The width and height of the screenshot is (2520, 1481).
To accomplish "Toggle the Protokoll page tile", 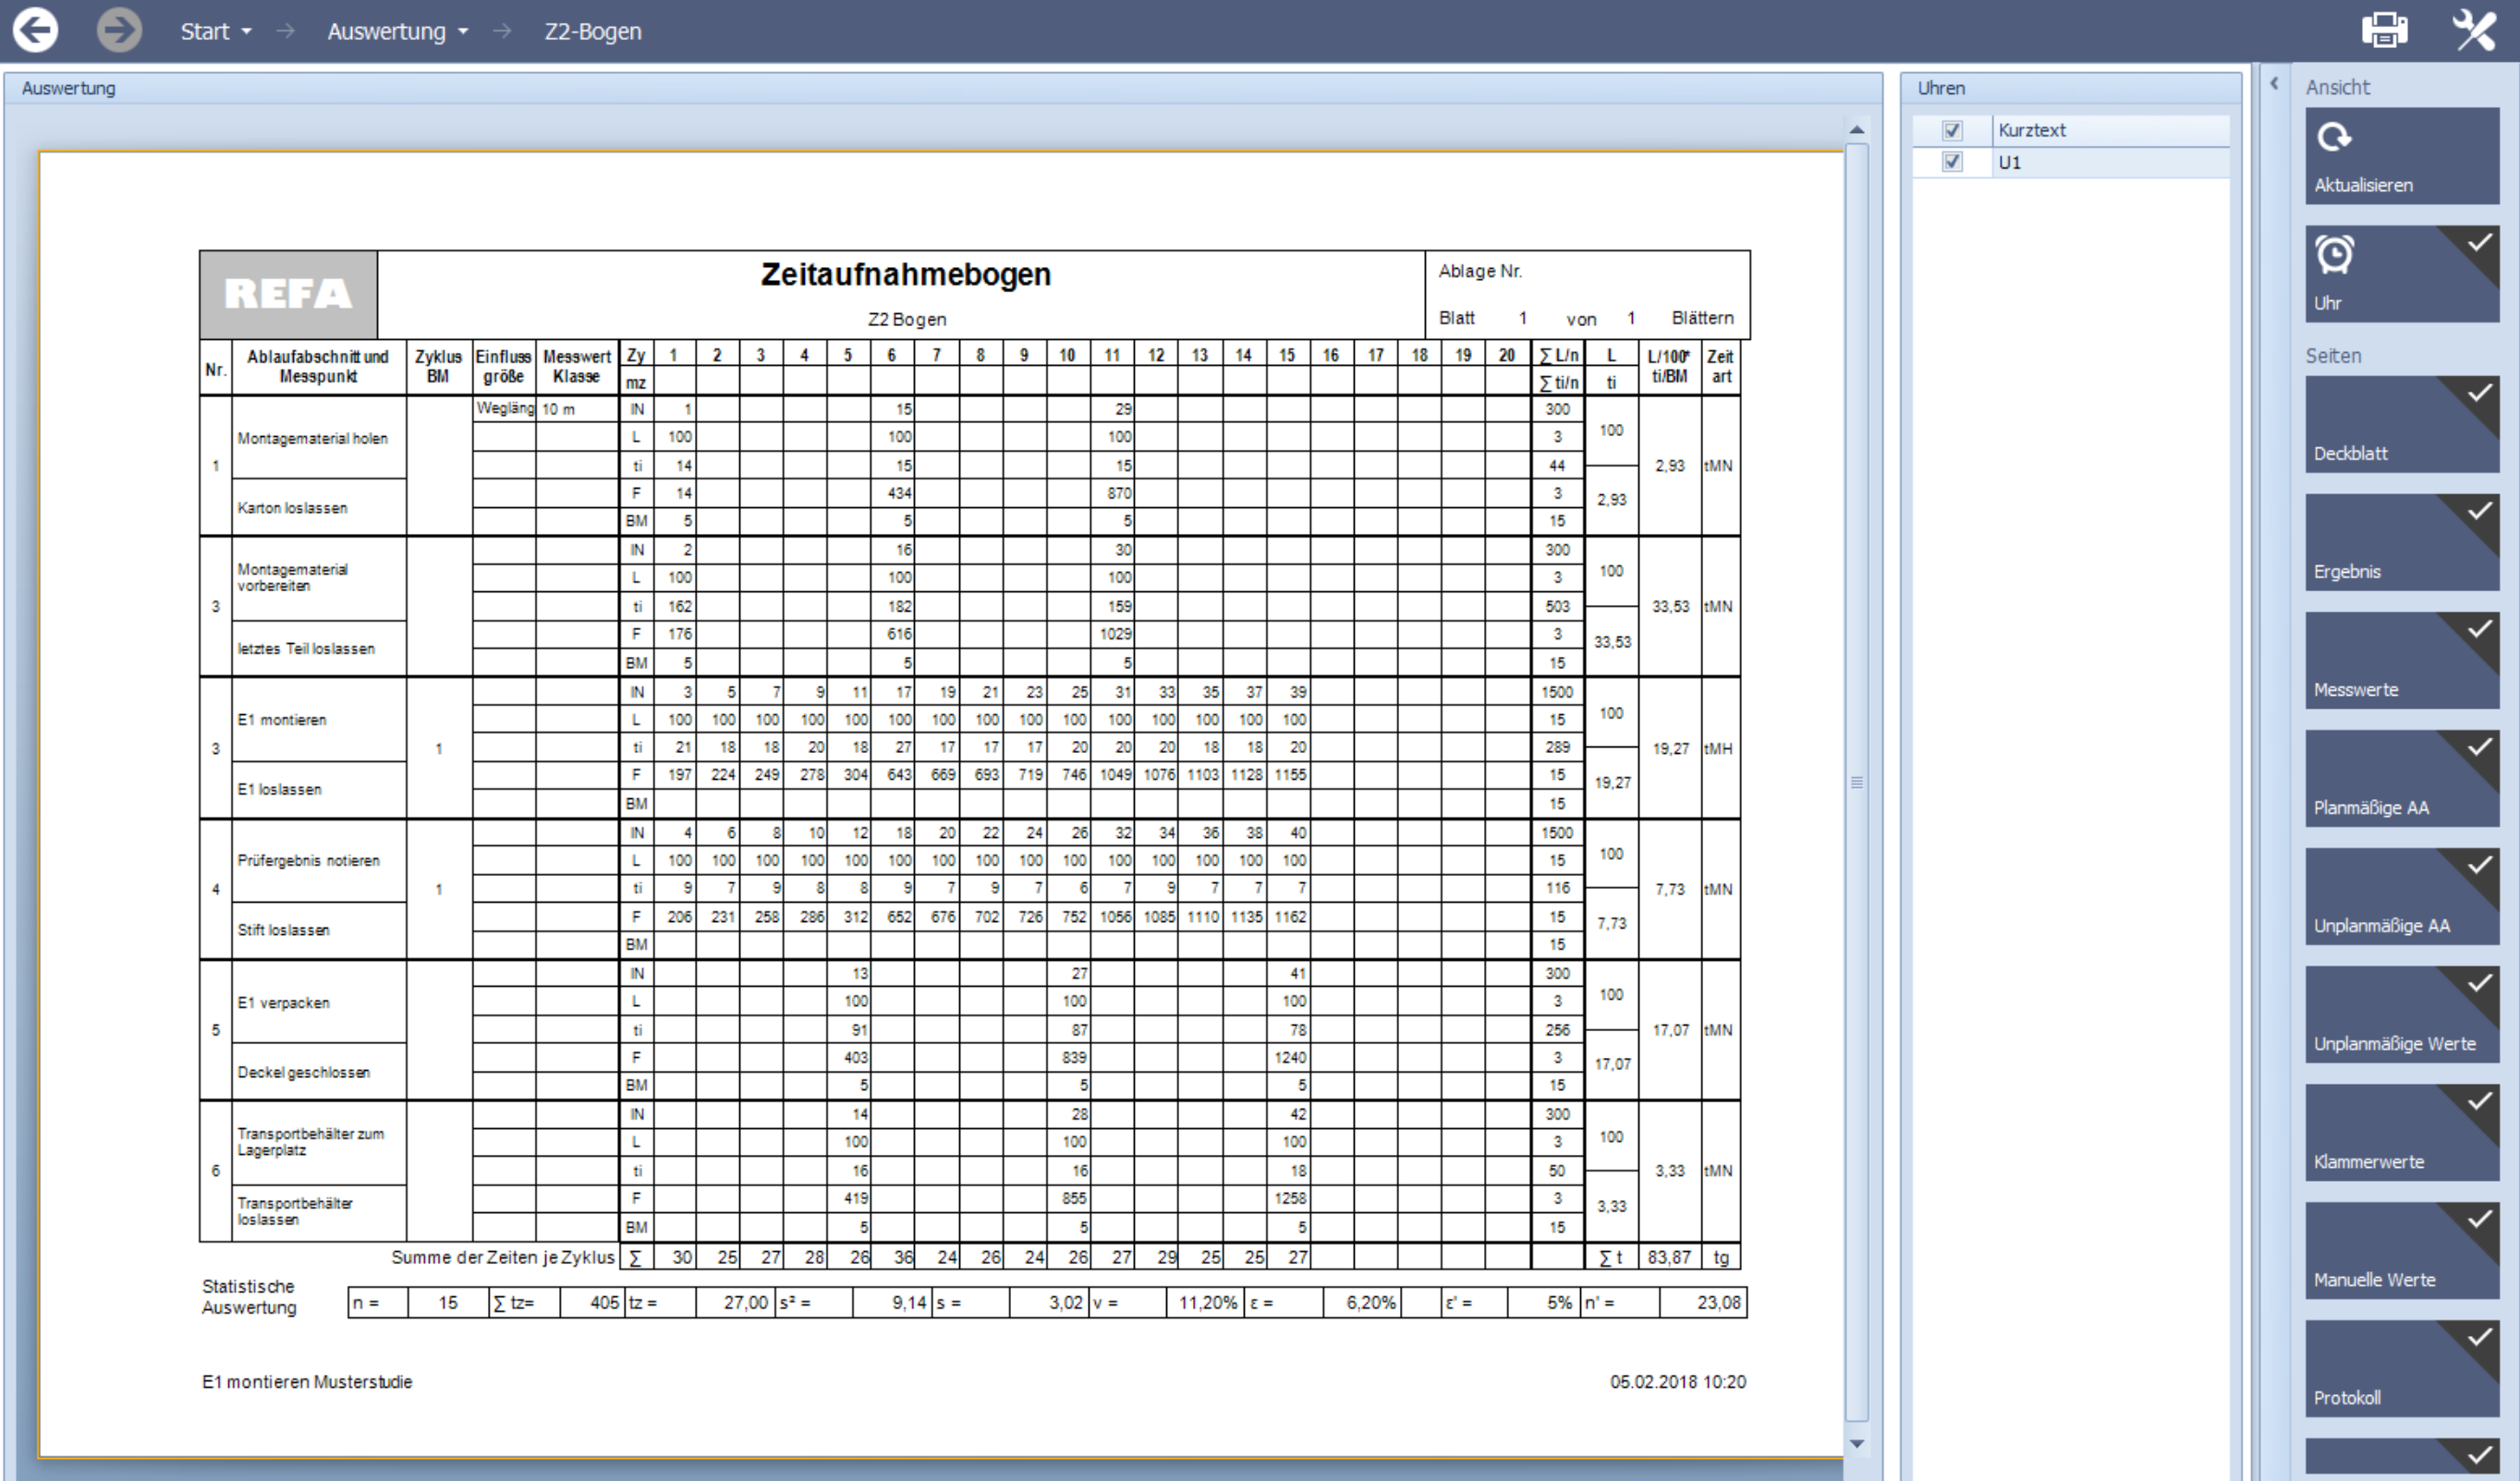I will [x=2402, y=1368].
